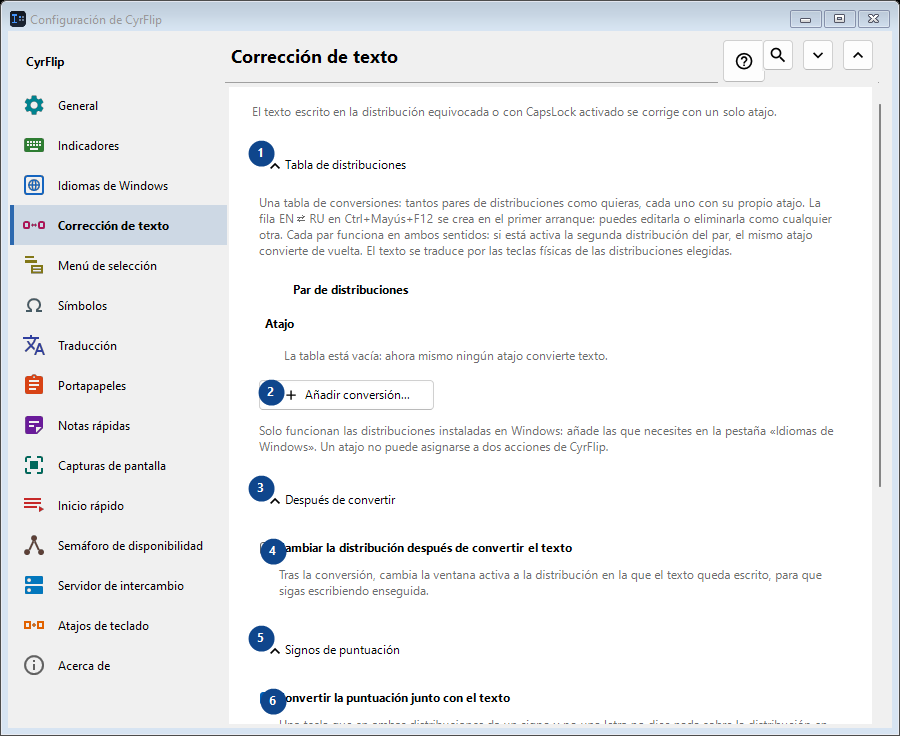Click the Traducción translate icon

point(34,346)
